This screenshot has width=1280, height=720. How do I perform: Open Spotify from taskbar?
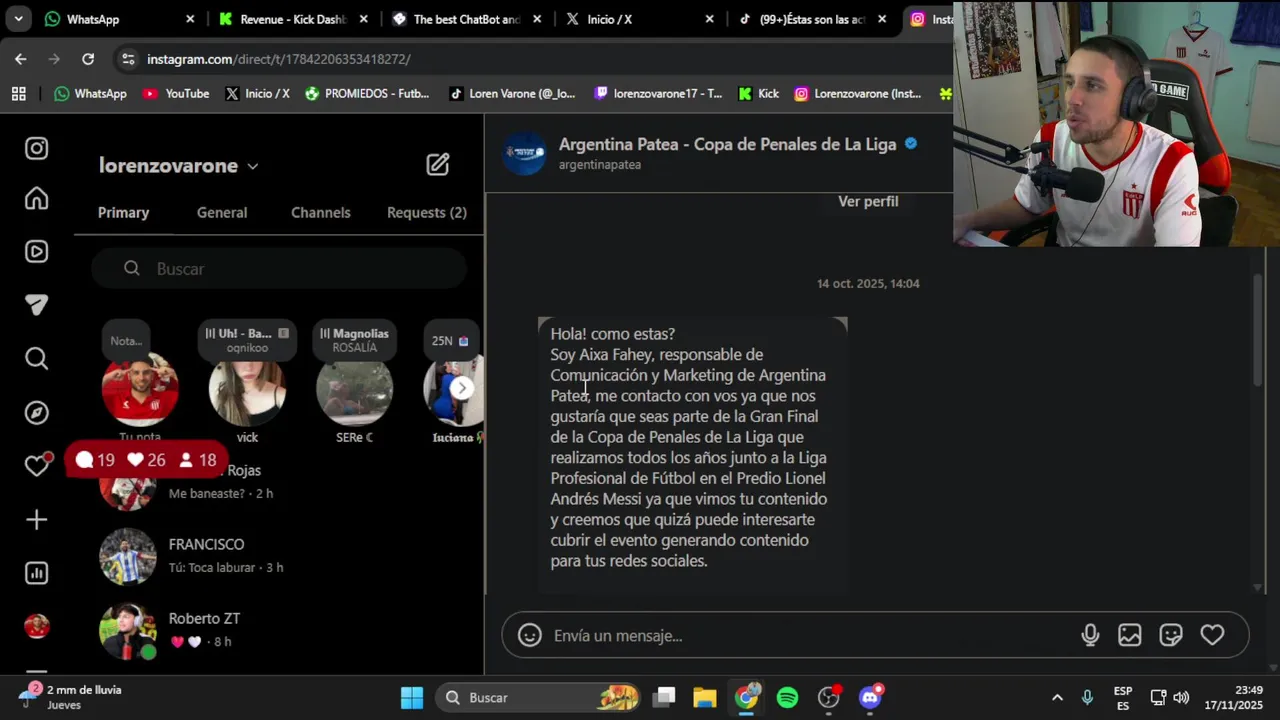coord(788,698)
